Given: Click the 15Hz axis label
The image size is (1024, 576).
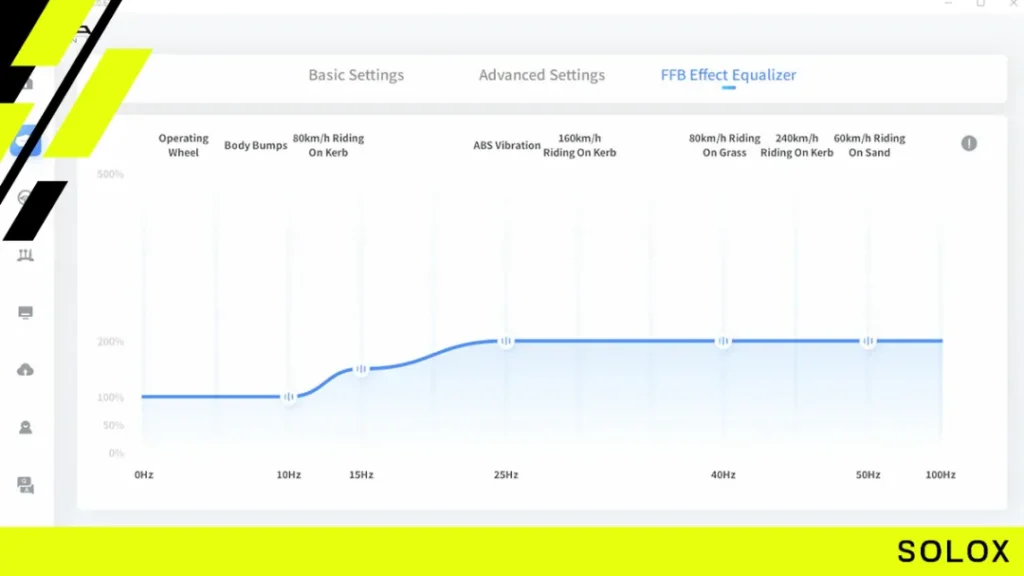Looking at the screenshot, I should coord(361,475).
